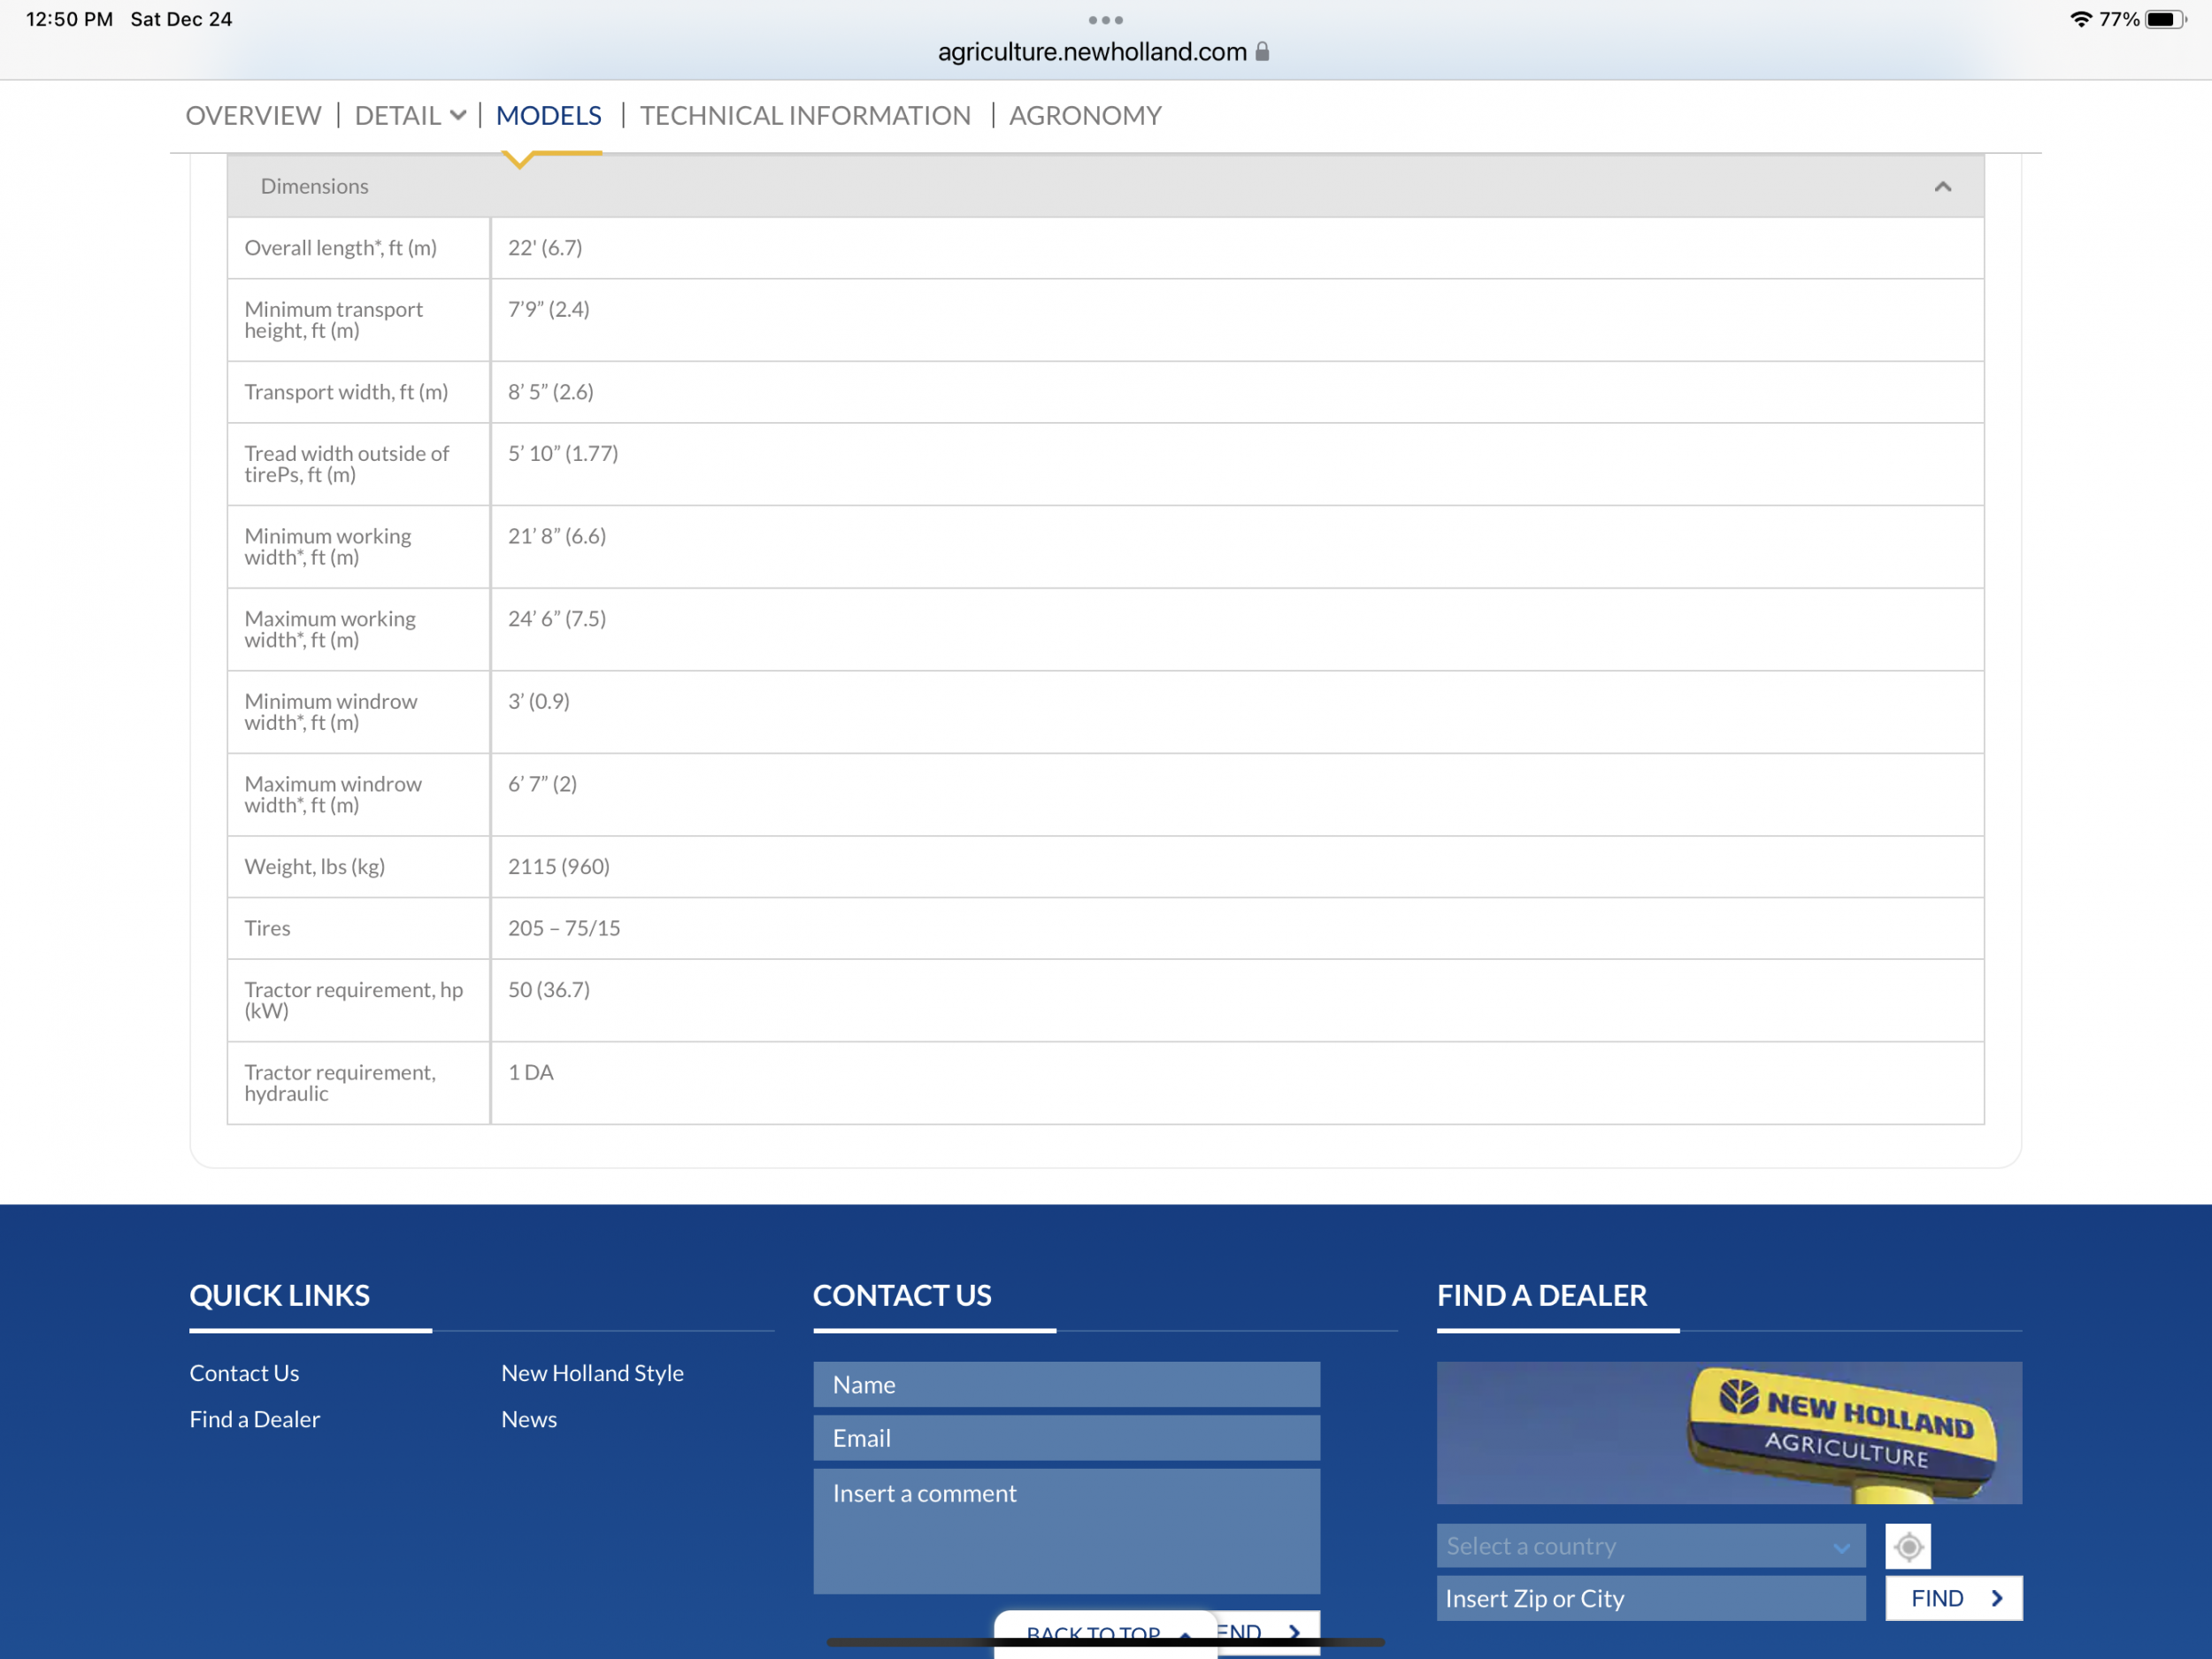Image resolution: width=2212 pixels, height=1659 pixels.
Task: Click the Transport width row label
Action: pos(346,392)
